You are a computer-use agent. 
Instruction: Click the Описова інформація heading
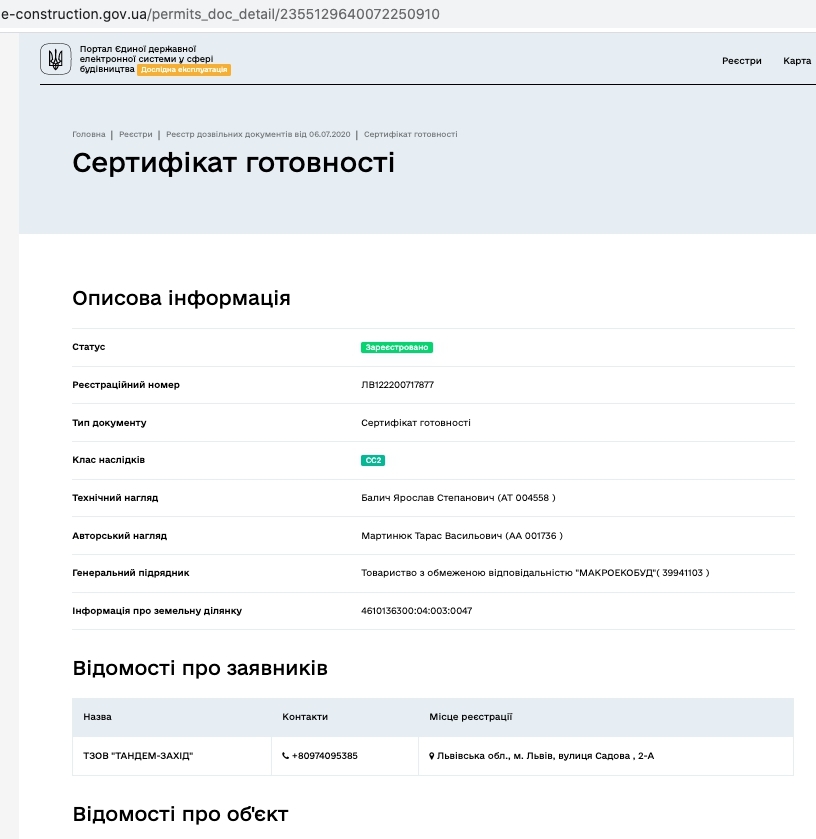181,298
